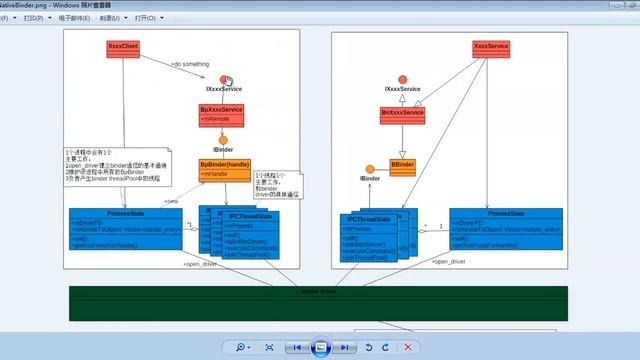The width and height of the screenshot is (640, 360).
Task: Click the BpBinder(handle) class box
Action: click(225, 170)
